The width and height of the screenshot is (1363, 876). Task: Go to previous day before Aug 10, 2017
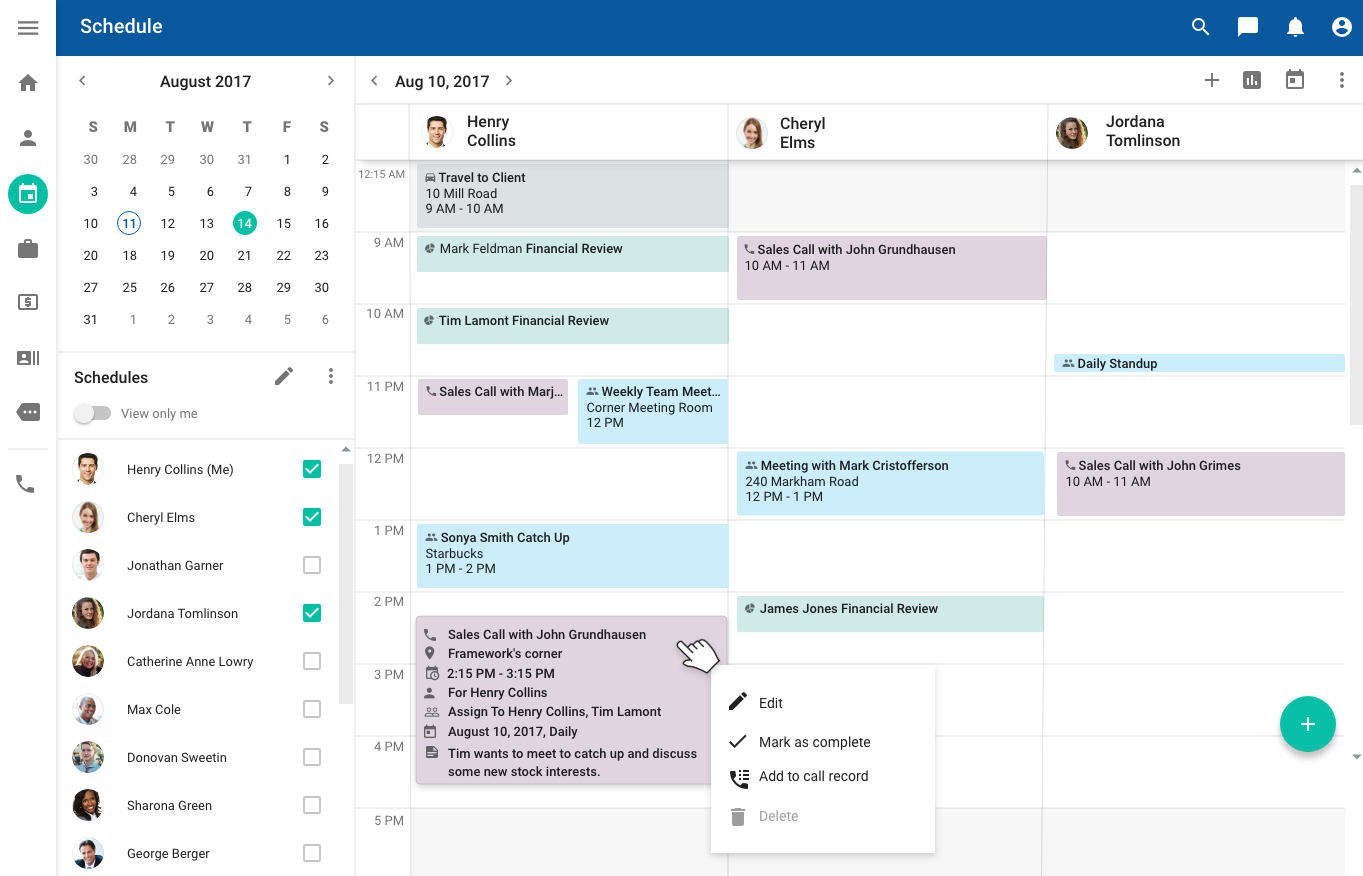(374, 81)
